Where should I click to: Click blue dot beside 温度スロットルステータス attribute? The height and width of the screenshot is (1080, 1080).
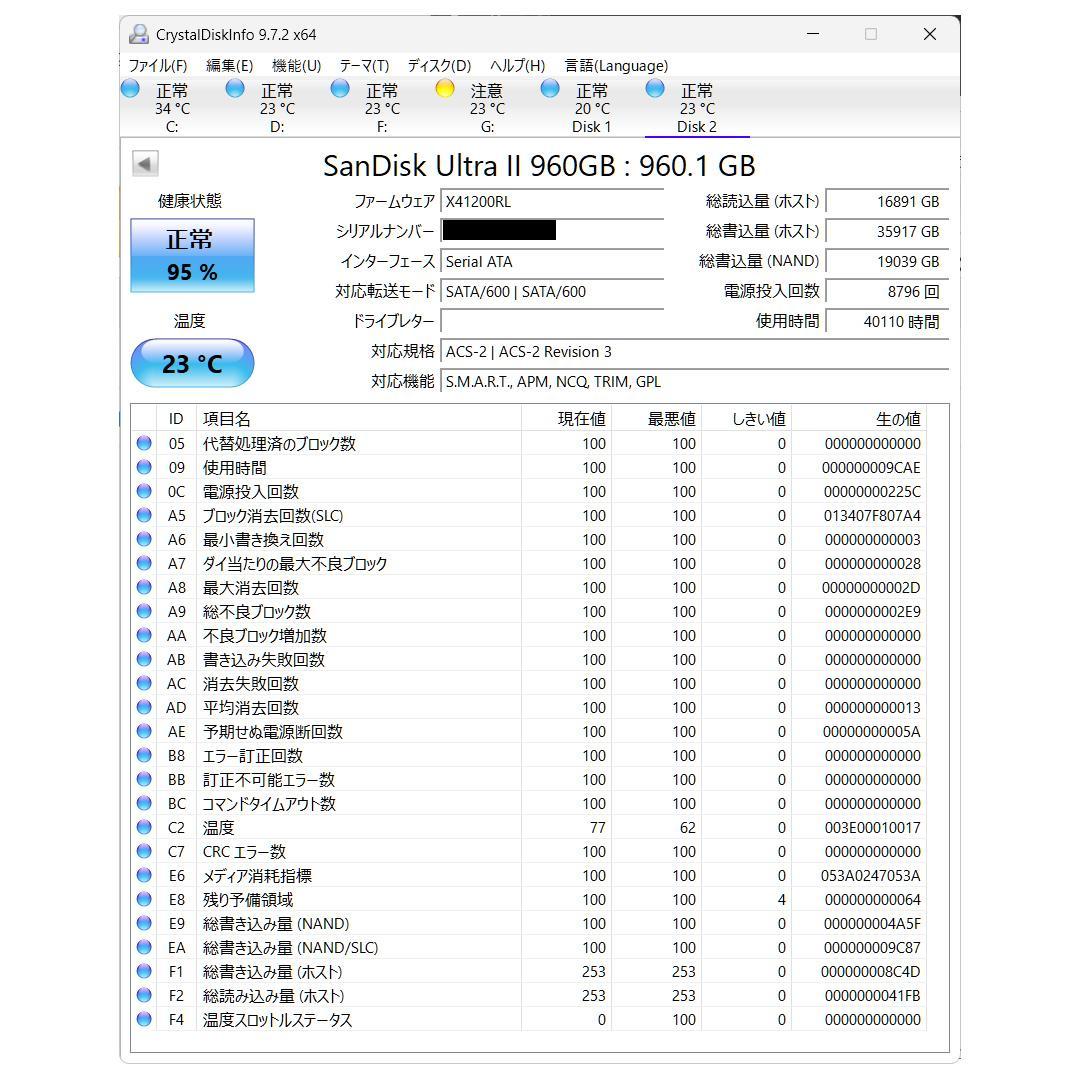(x=143, y=1019)
